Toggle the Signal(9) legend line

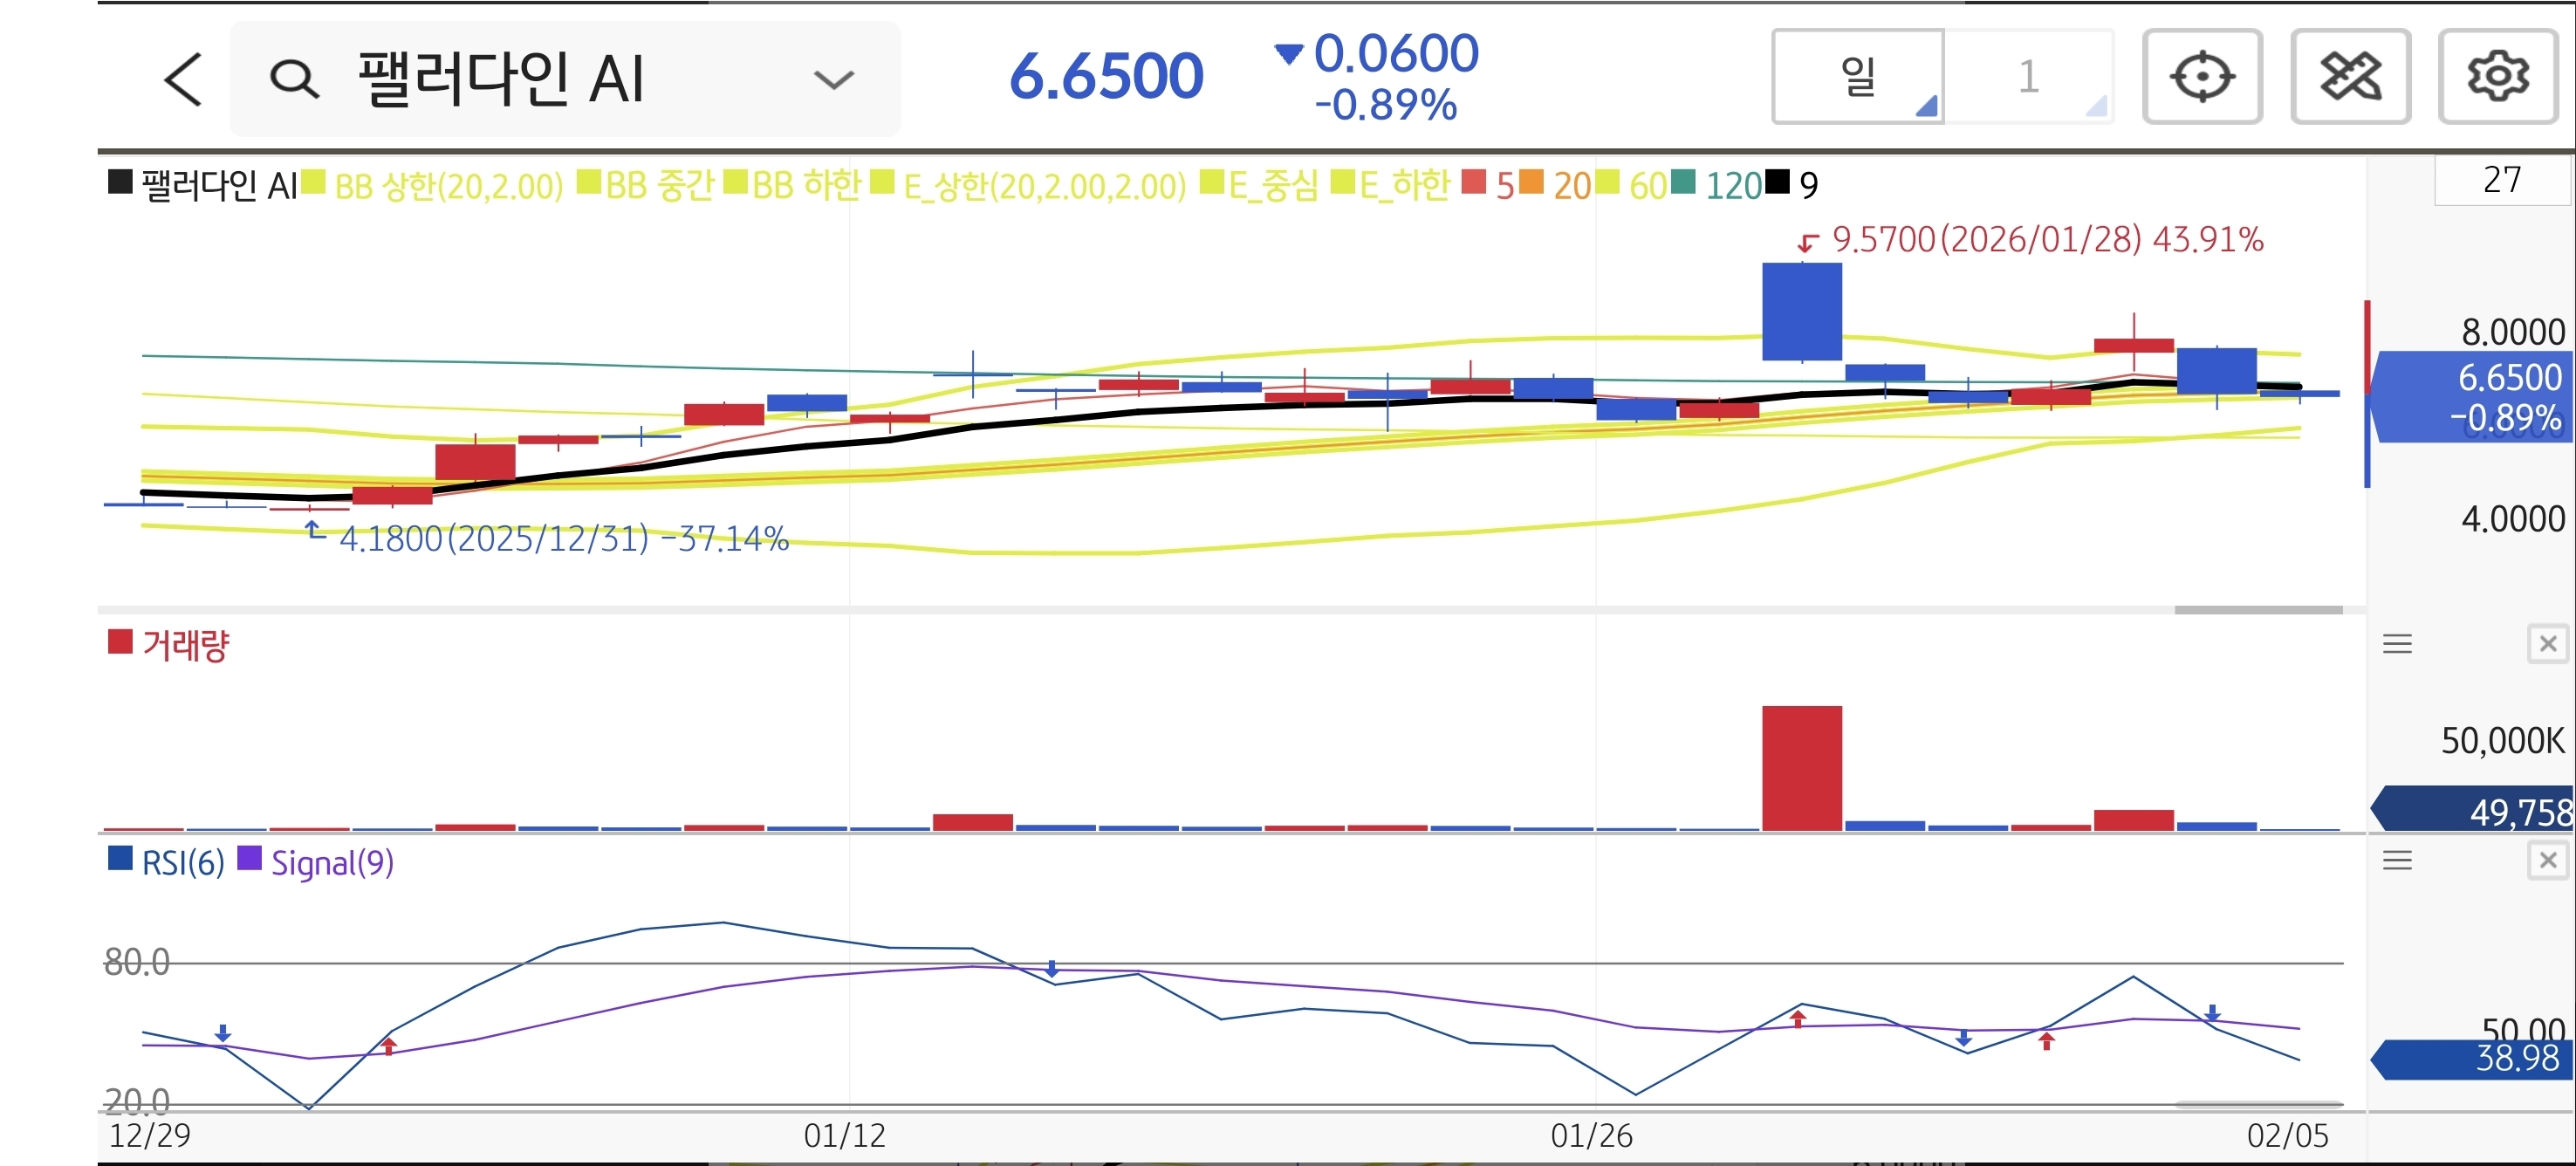pyautogui.click(x=332, y=862)
